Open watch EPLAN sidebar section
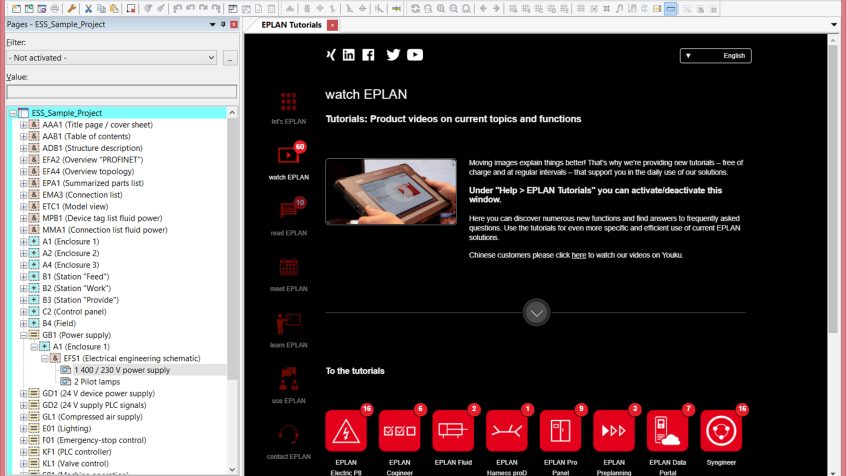Image resolution: width=846 pixels, height=476 pixels. pos(289,162)
